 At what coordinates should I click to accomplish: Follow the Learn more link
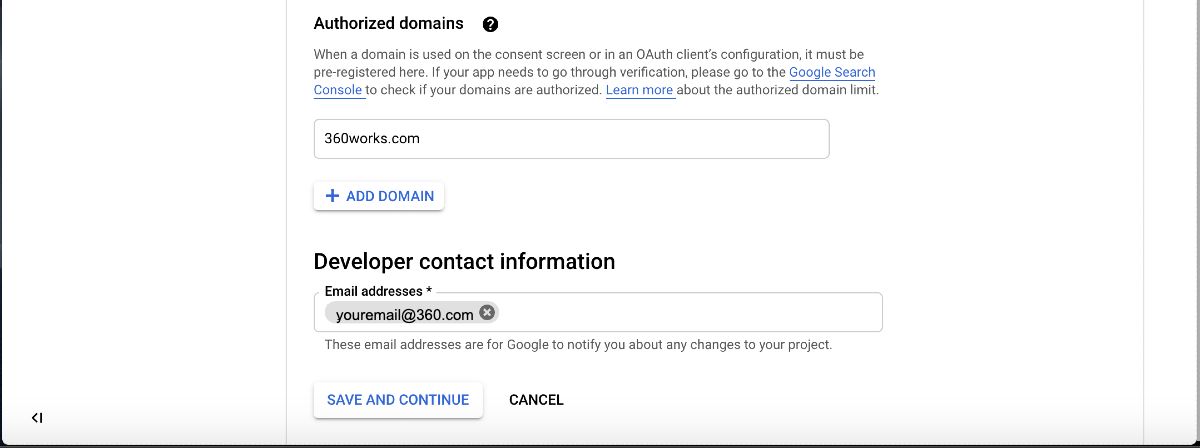(x=640, y=90)
